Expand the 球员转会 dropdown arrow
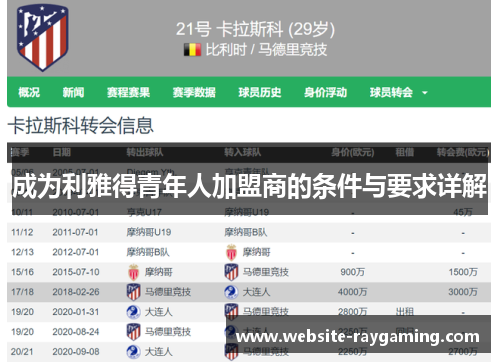 tap(425, 93)
